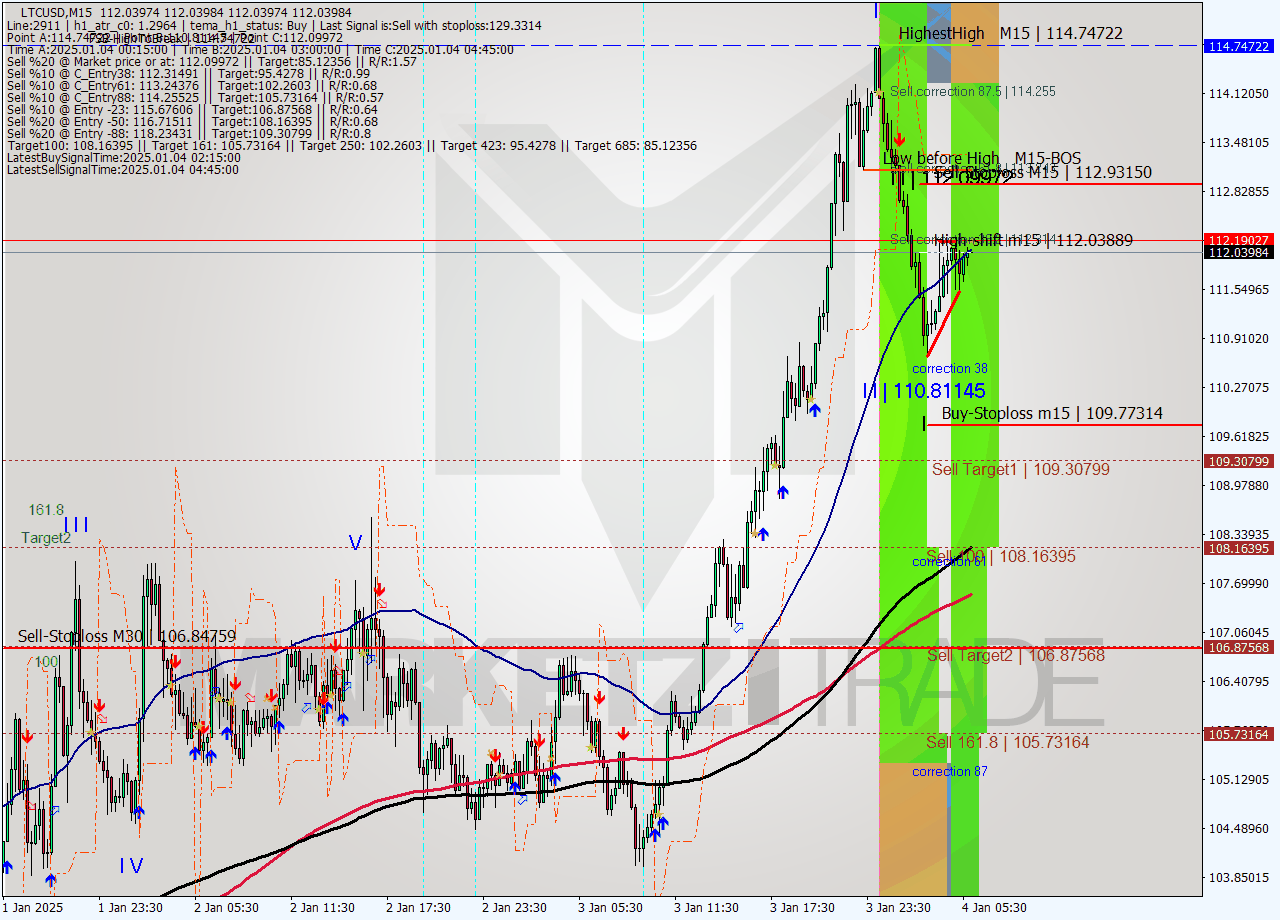Click the red 108.16395 price tag
The height and width of the screenshot is (920, 1280).
(1240, 548)
